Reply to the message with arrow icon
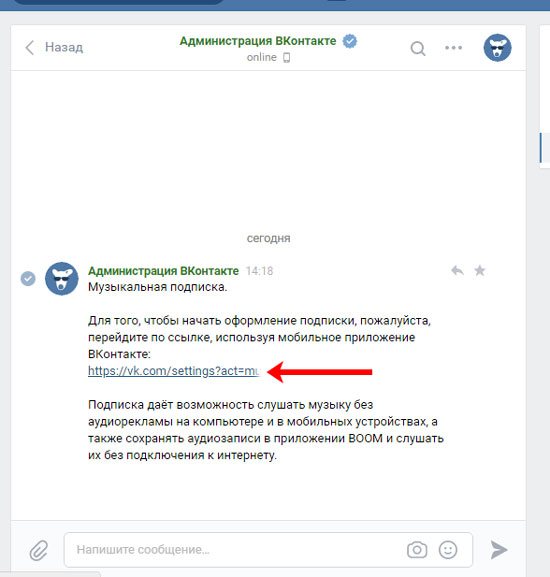Viewport: 550px width, 577px height. click(457, 270)
